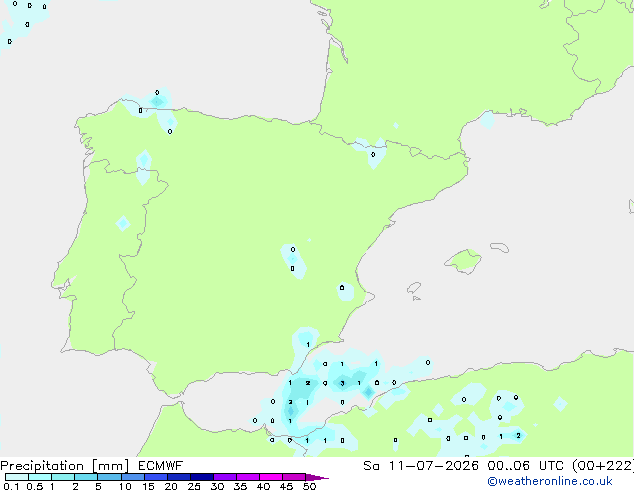Click the 25–30 mm dark blue swatch

click(x=202, y=477)
